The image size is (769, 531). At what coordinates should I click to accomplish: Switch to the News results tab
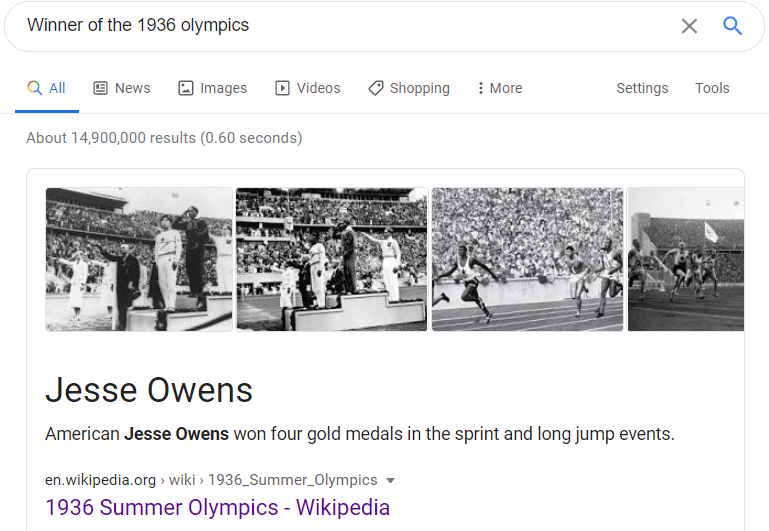pyautogui.click(x=122, y=88)
